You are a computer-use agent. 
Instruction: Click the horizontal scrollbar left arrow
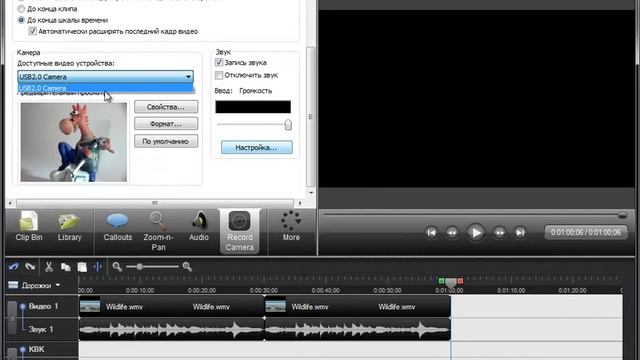point(11,203)
